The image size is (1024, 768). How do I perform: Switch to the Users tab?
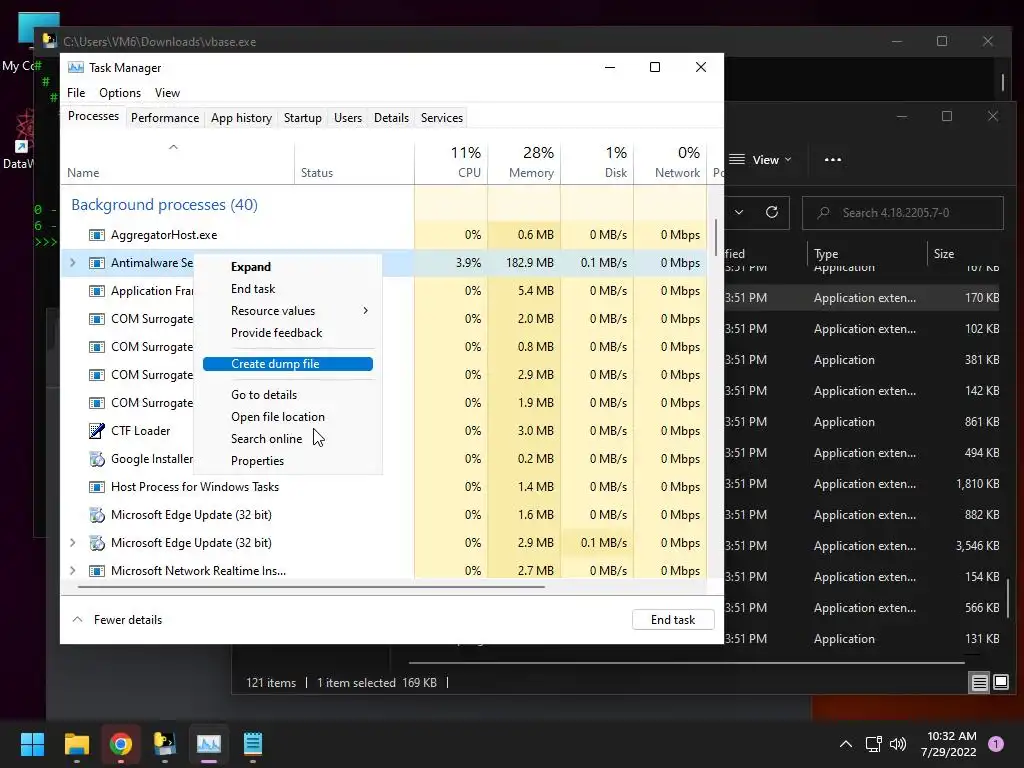348,118
